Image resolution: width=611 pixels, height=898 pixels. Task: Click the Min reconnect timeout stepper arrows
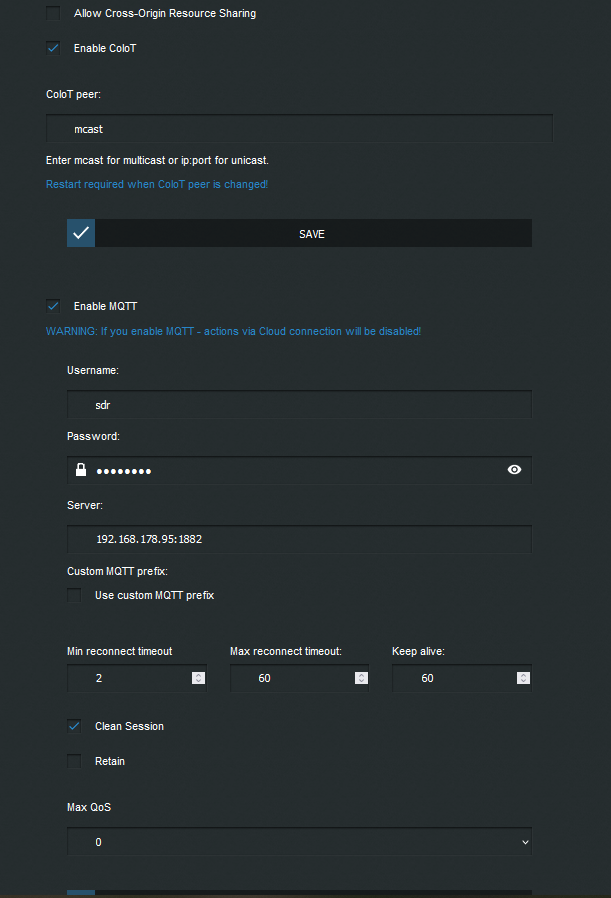pos(198,678)
